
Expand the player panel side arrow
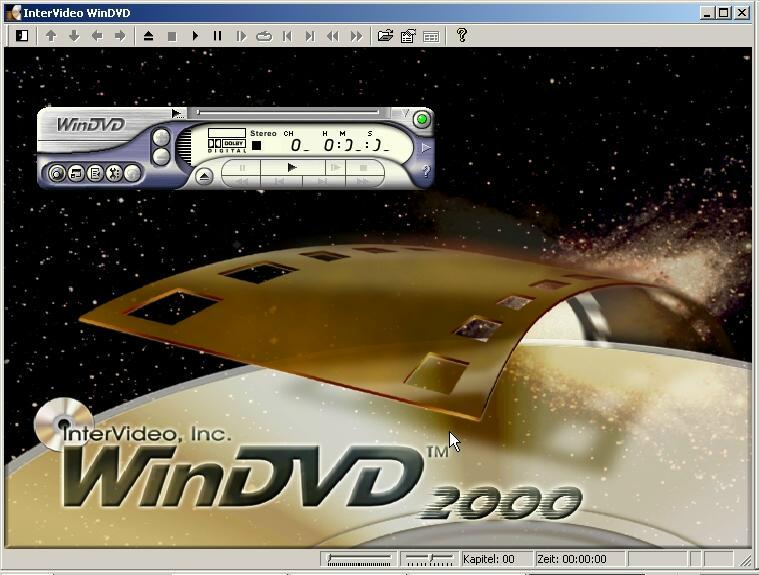point(425,147)
